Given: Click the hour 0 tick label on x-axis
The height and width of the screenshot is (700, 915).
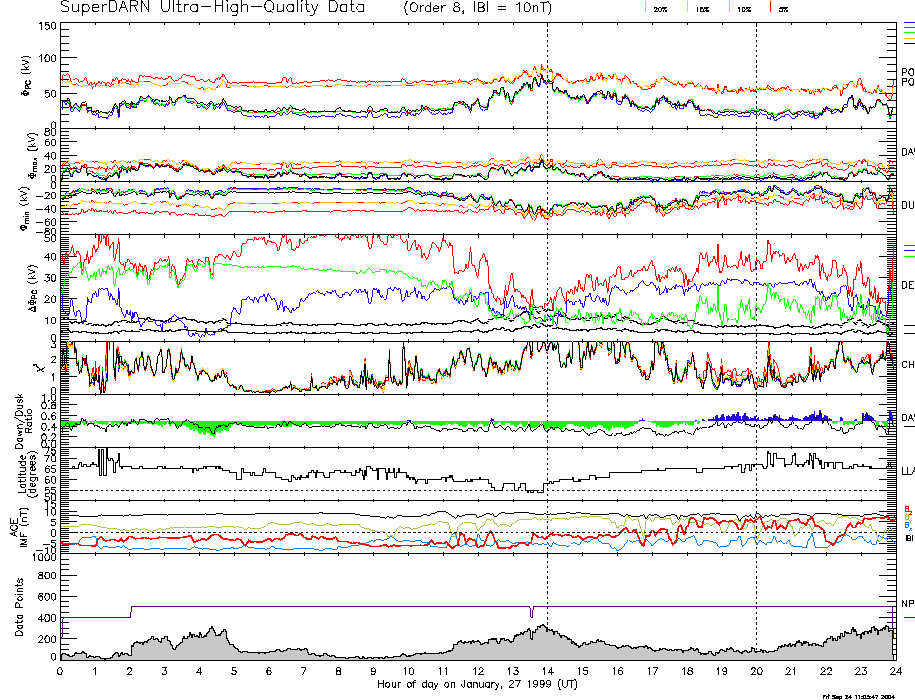Looking at the screenshot, I should click(60, 671).
